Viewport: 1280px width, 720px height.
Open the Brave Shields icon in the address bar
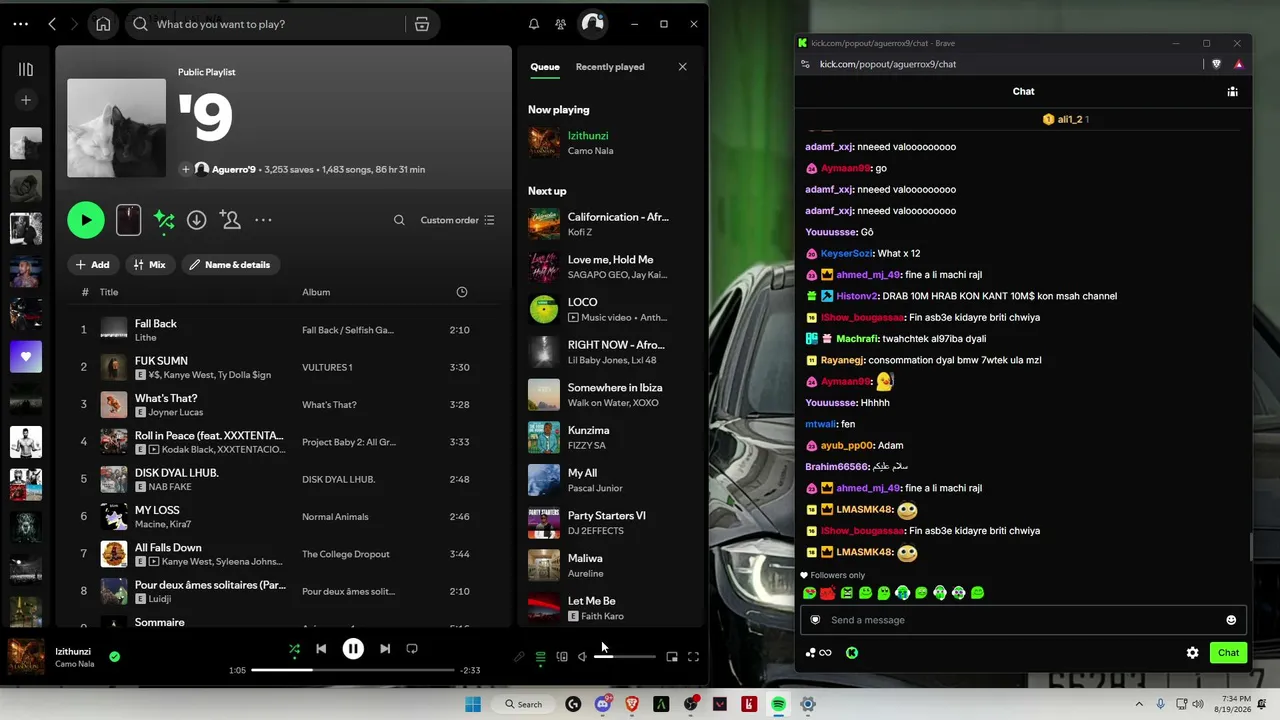(x=1216, y=64)
